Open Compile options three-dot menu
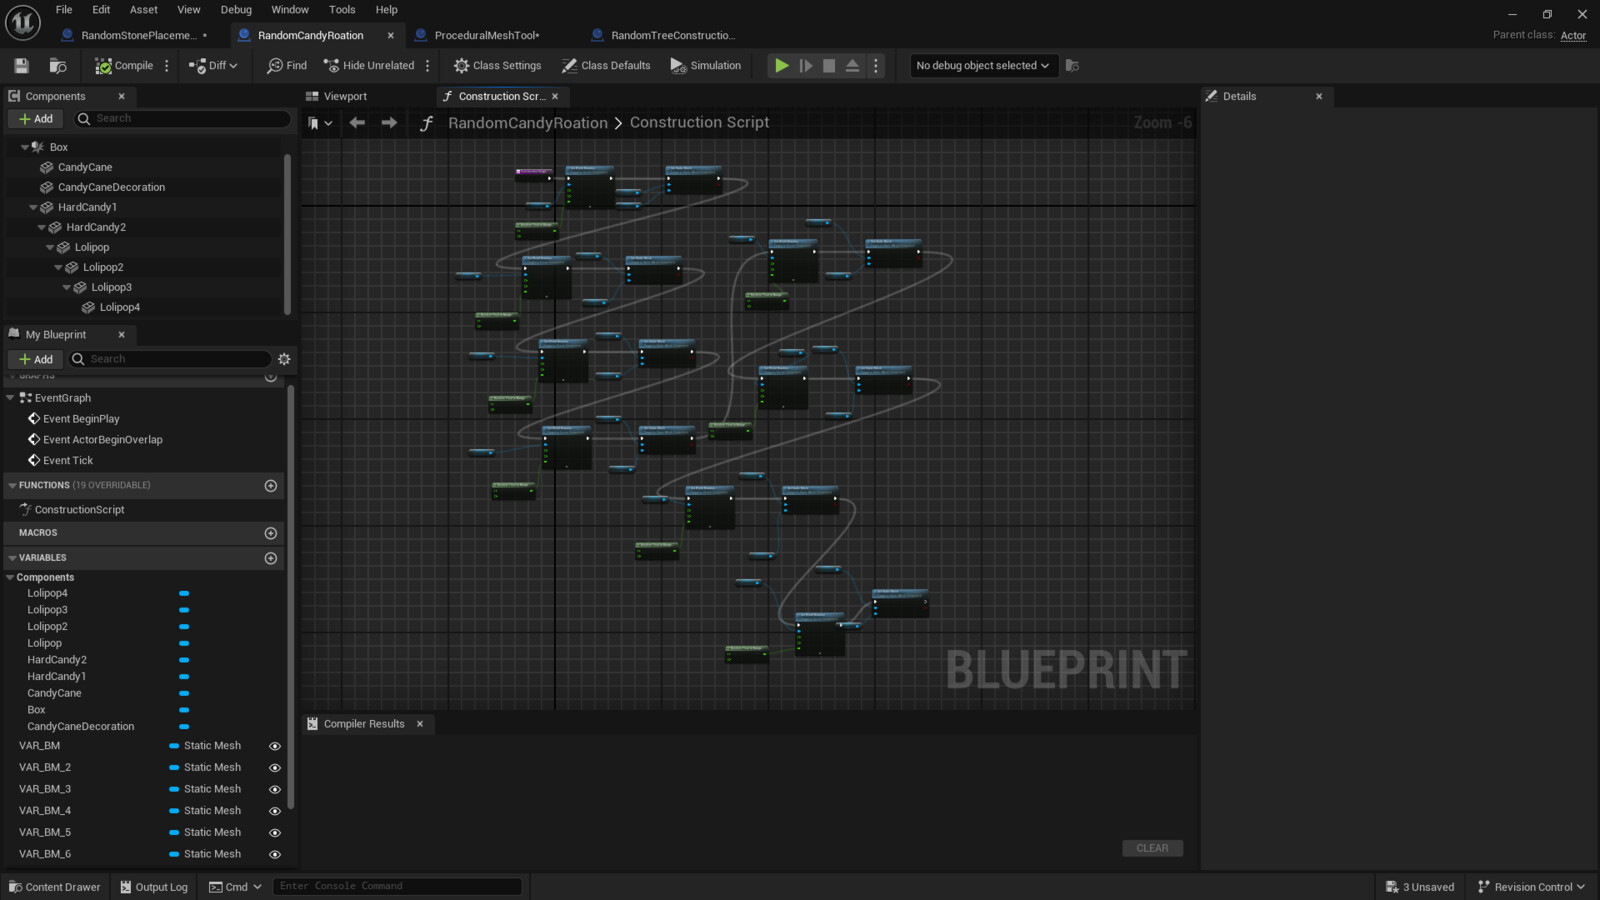Image resolution: width=1600 pixels, height=900 pixels. tap(167, 66)
